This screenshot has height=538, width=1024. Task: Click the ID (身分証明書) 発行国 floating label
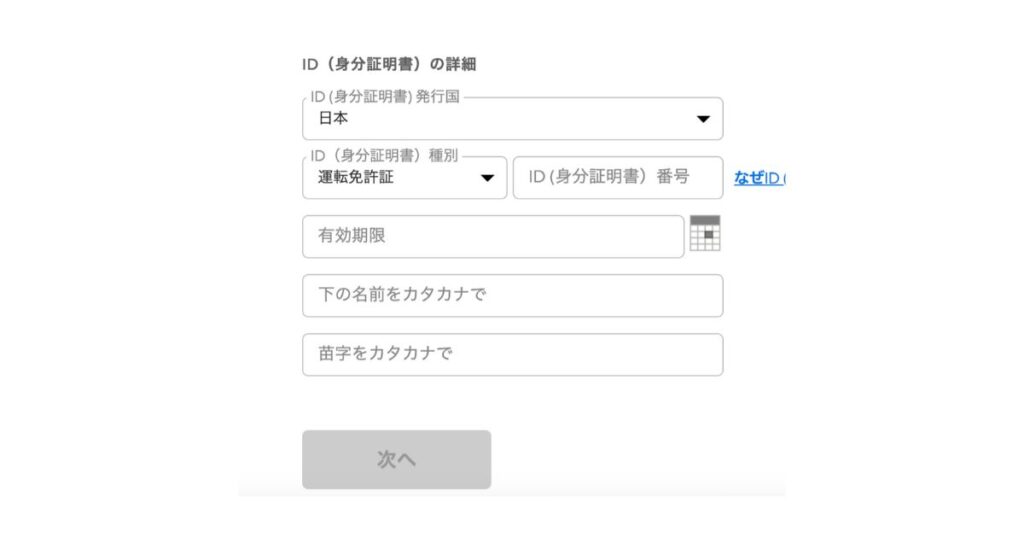click(x=385, y=97)
